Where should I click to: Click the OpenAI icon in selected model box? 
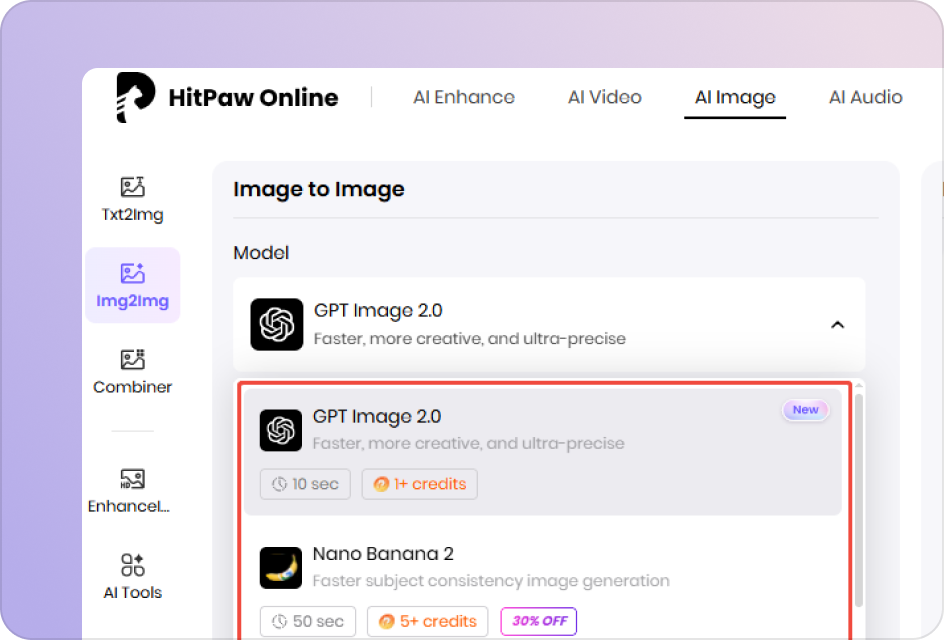click(277, 324)
